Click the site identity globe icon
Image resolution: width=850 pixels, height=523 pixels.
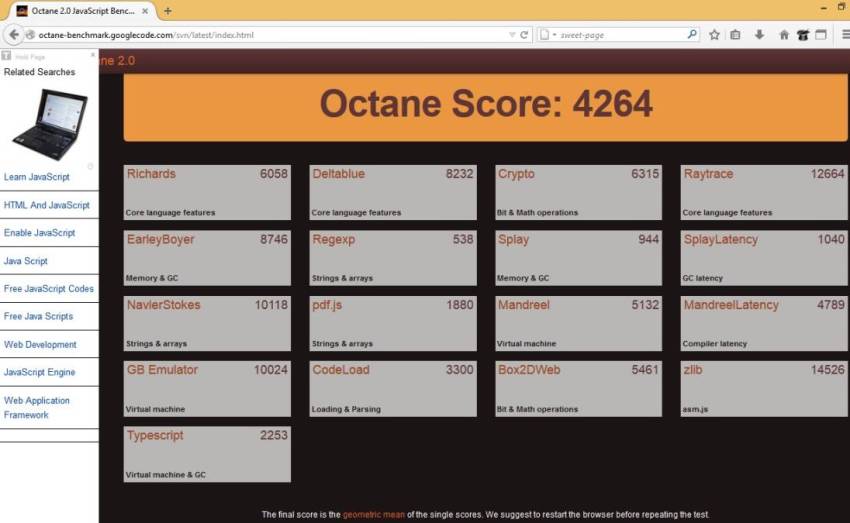click(x=30, y=35)
